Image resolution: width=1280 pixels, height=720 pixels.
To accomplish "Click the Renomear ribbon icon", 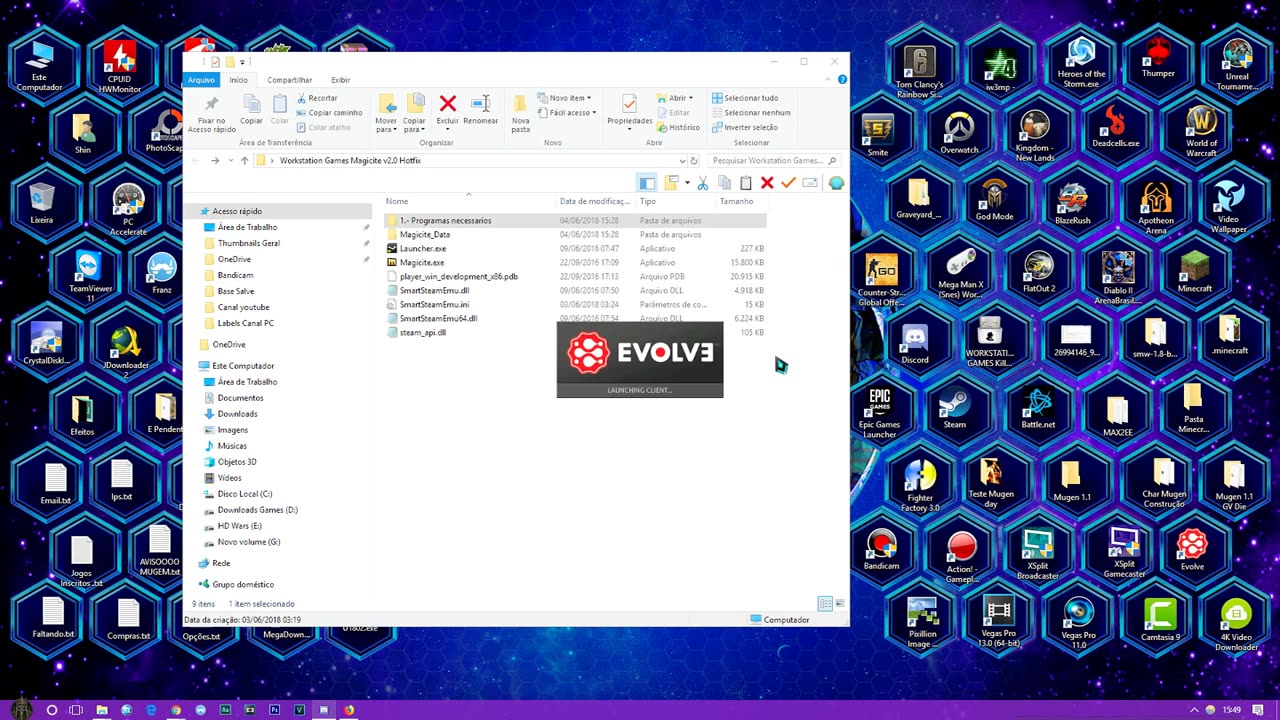I will 480,104.
